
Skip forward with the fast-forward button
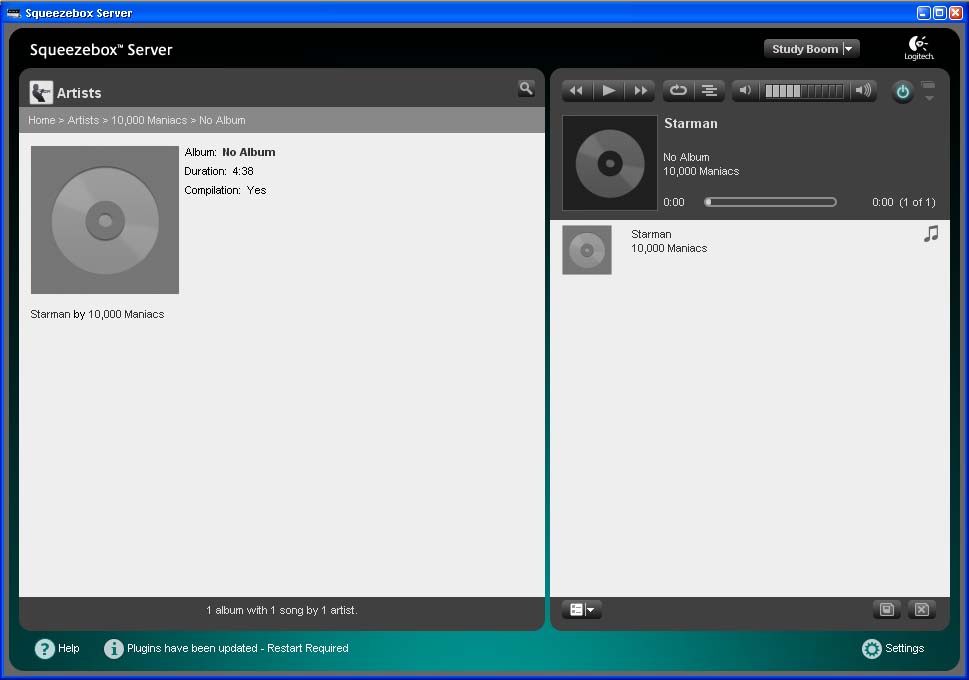click(640, 91)
